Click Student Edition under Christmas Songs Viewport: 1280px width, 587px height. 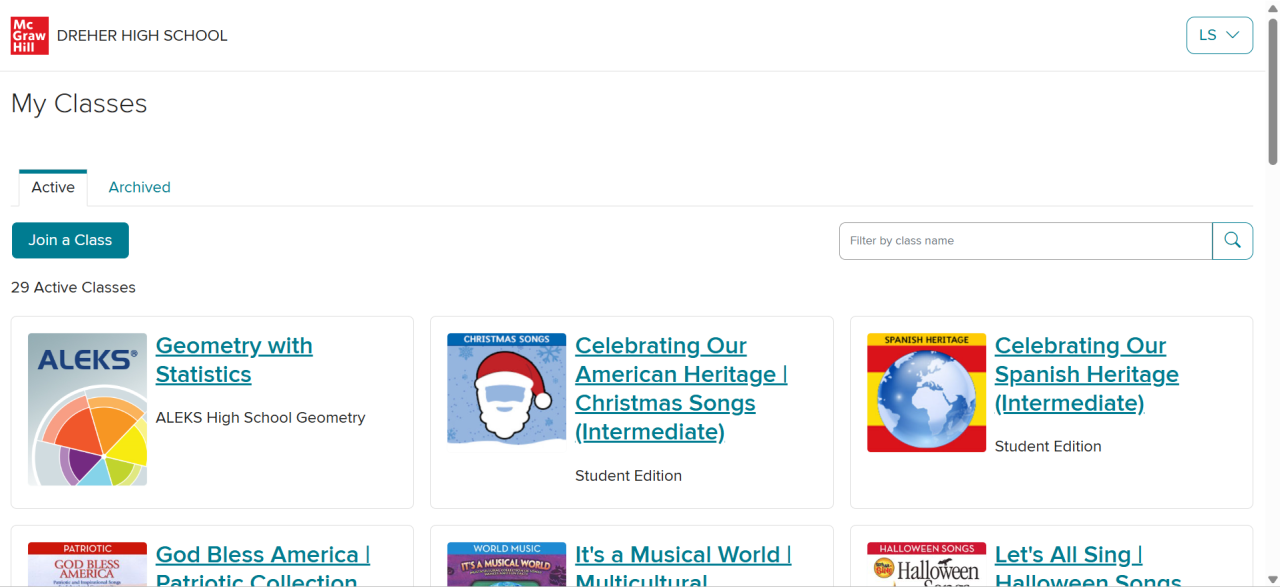click(x=628, y=476)
